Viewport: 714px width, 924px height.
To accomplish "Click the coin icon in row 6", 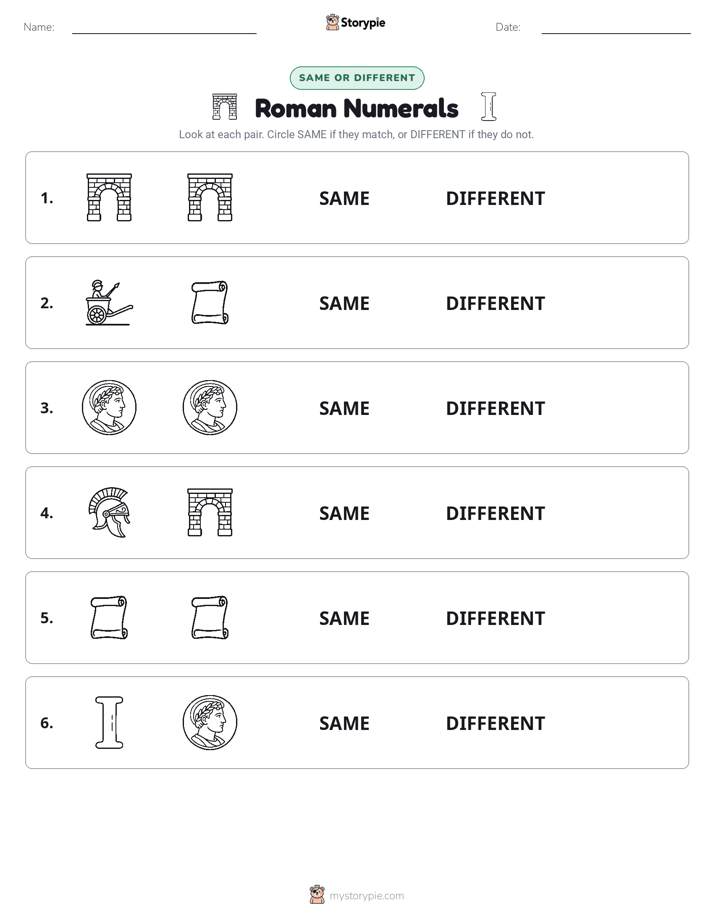I will point(210,722).
